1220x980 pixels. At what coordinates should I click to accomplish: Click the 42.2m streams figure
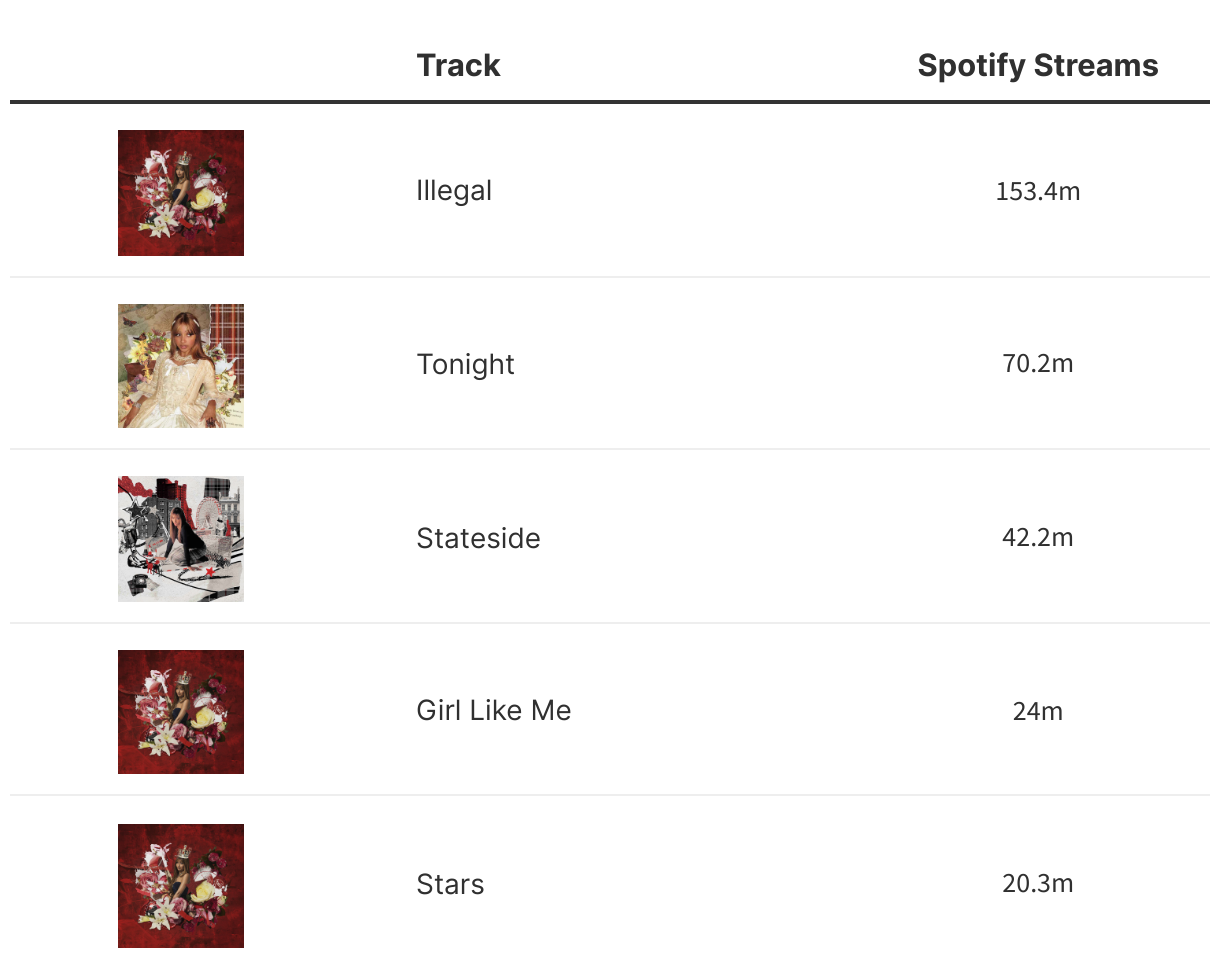pos(1037,538)
